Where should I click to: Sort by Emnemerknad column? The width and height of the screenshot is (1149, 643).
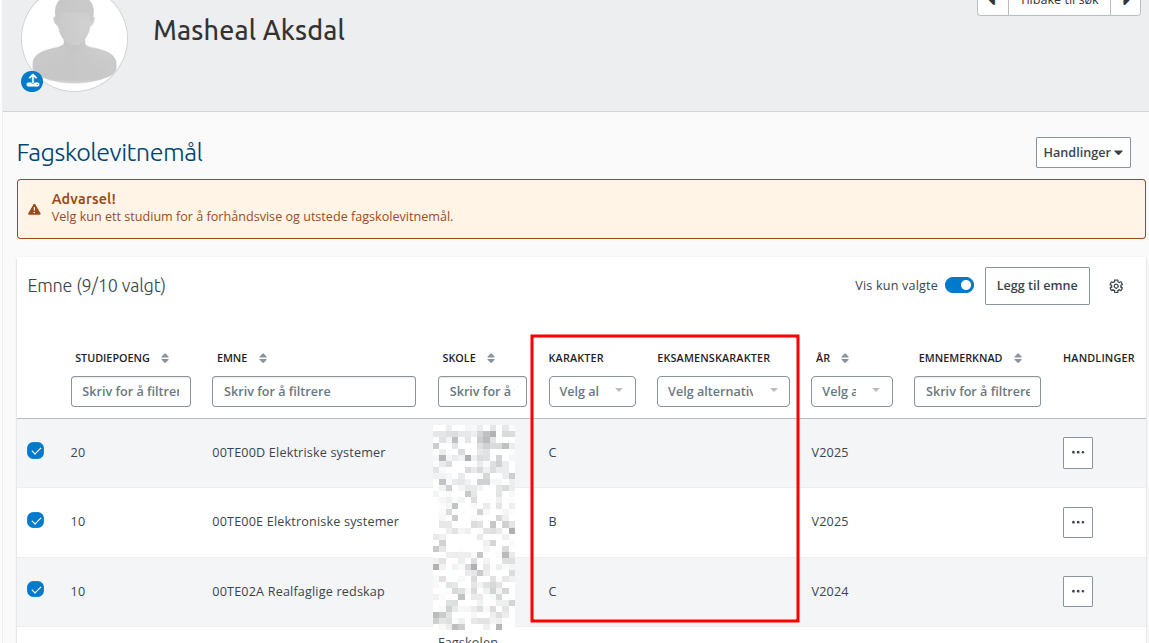1018,358
